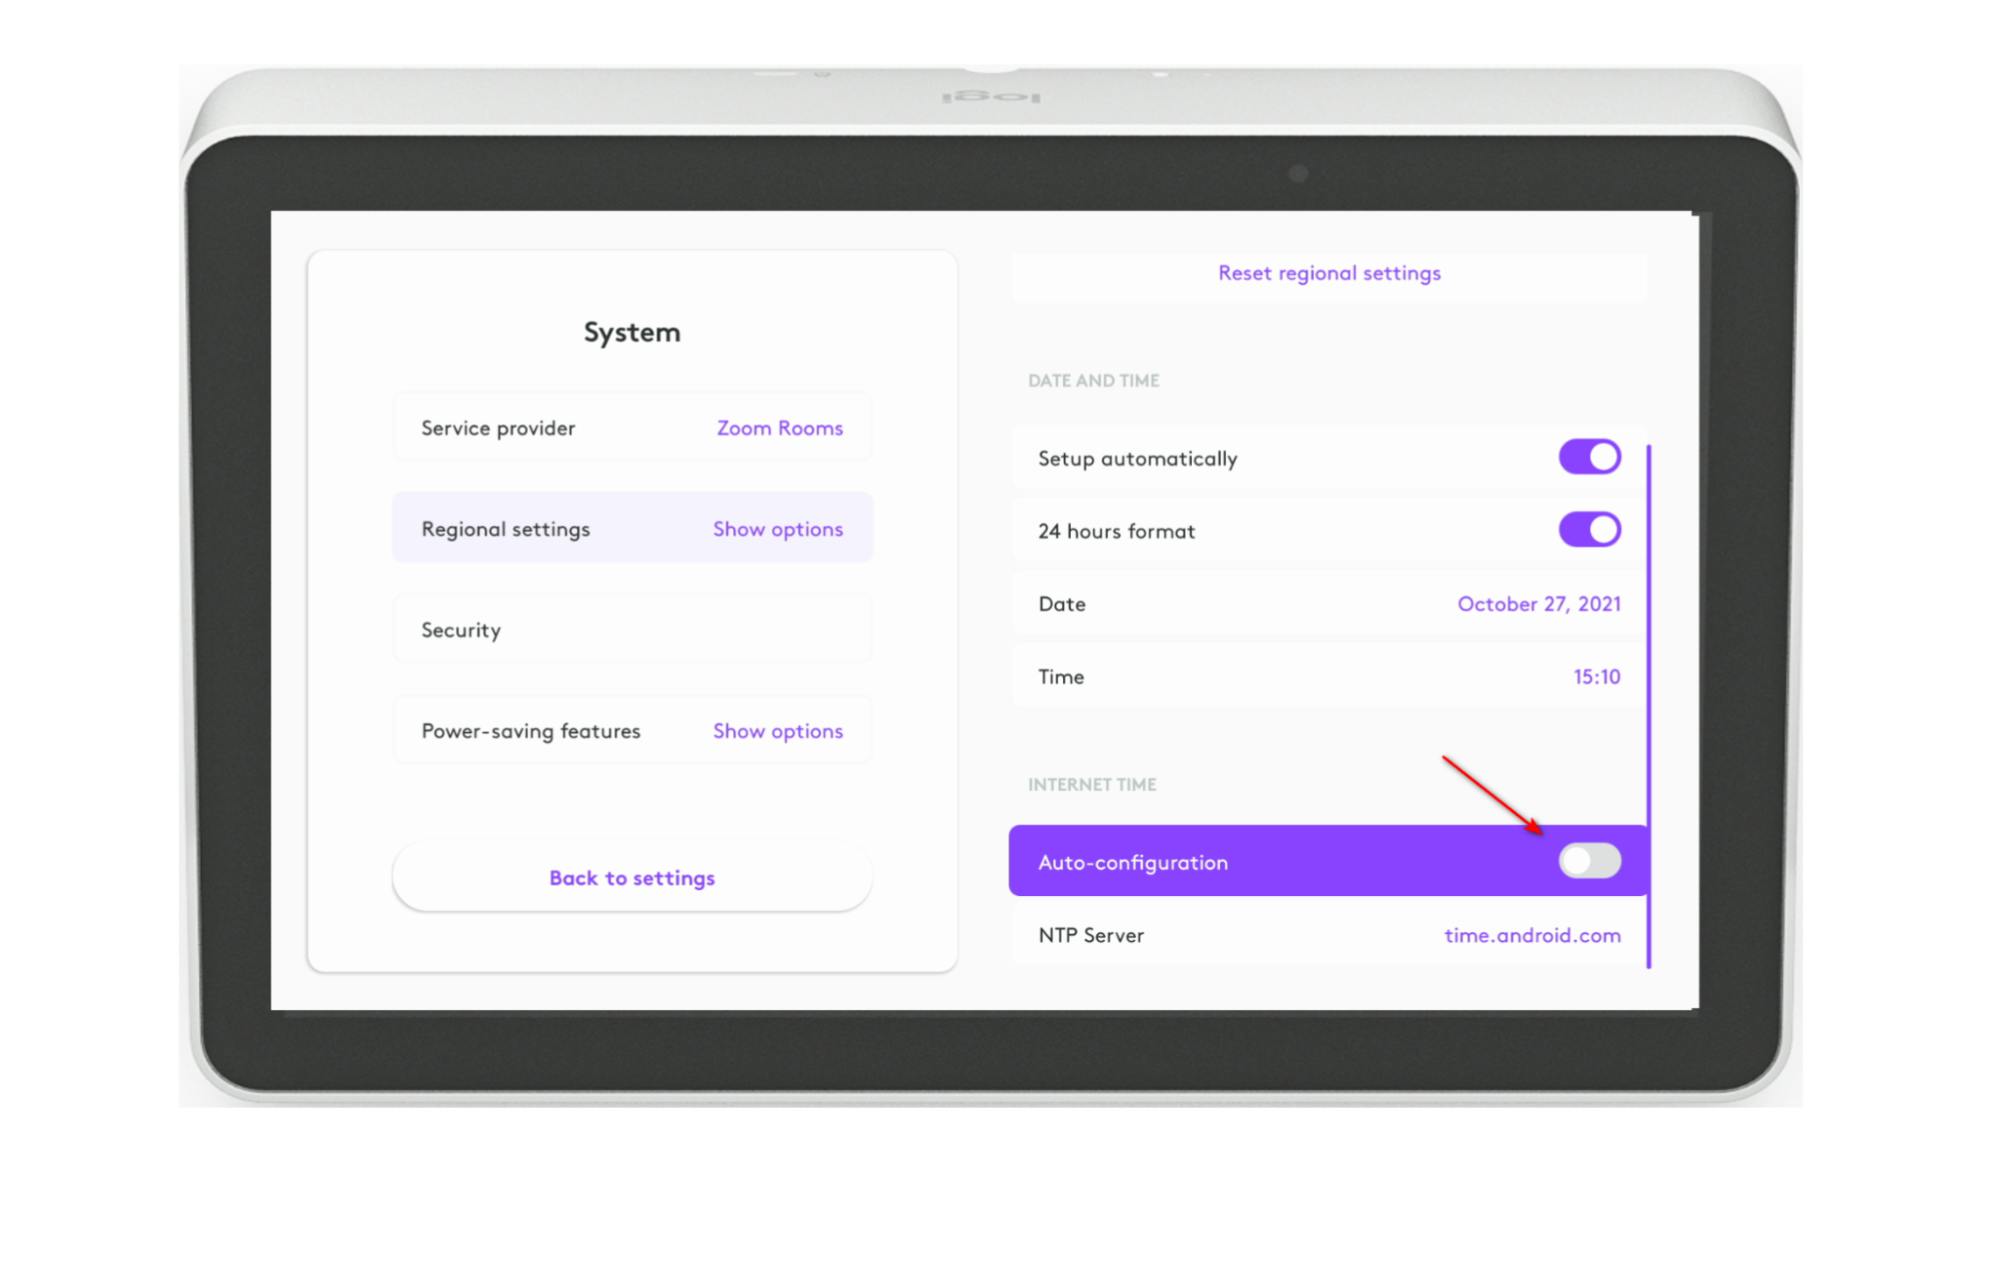Click the NTP Server row label
This screenshot has width=1999, height=1270.
pos(1091,936)
